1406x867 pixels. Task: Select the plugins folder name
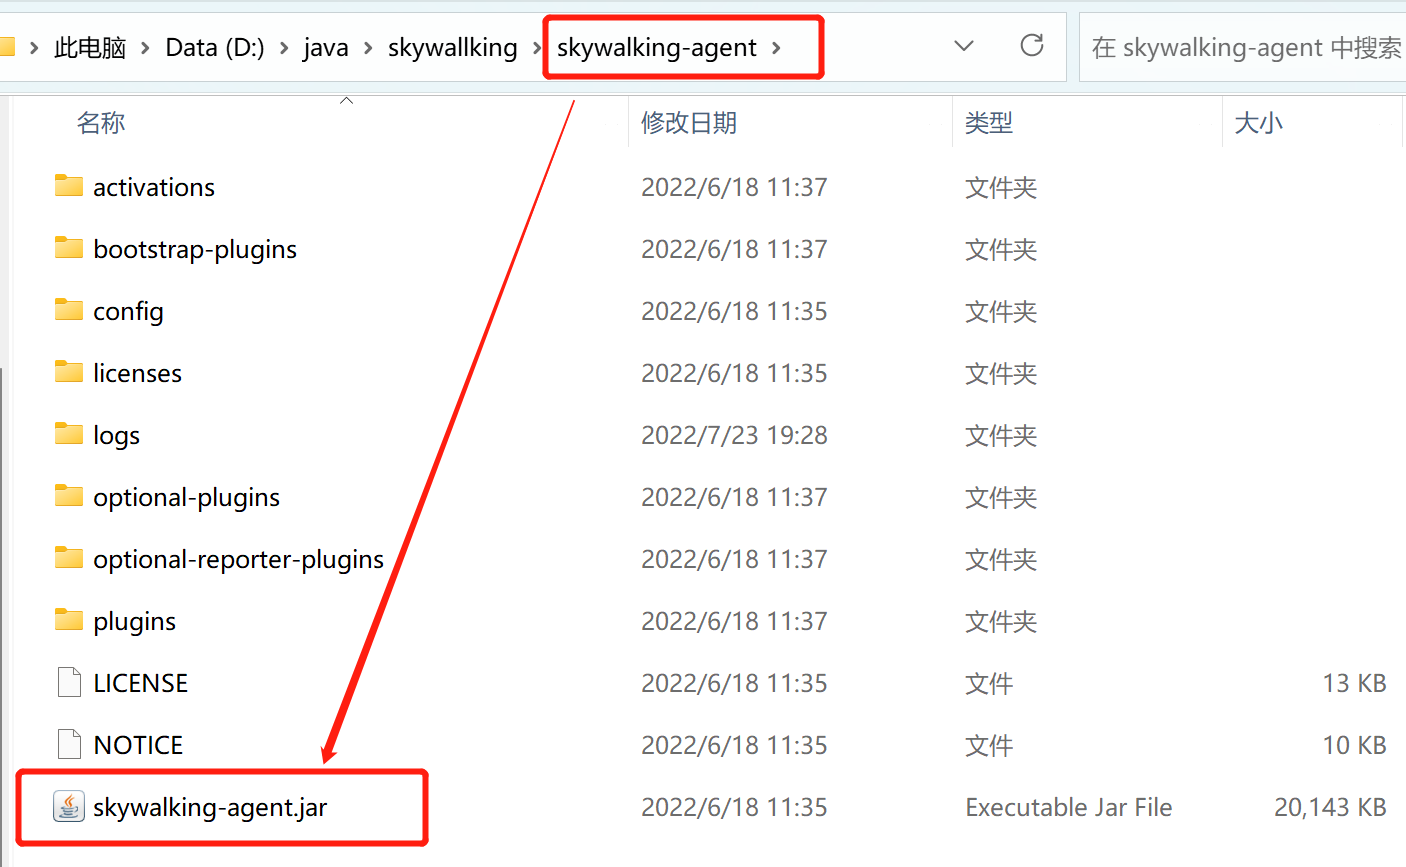134,621
